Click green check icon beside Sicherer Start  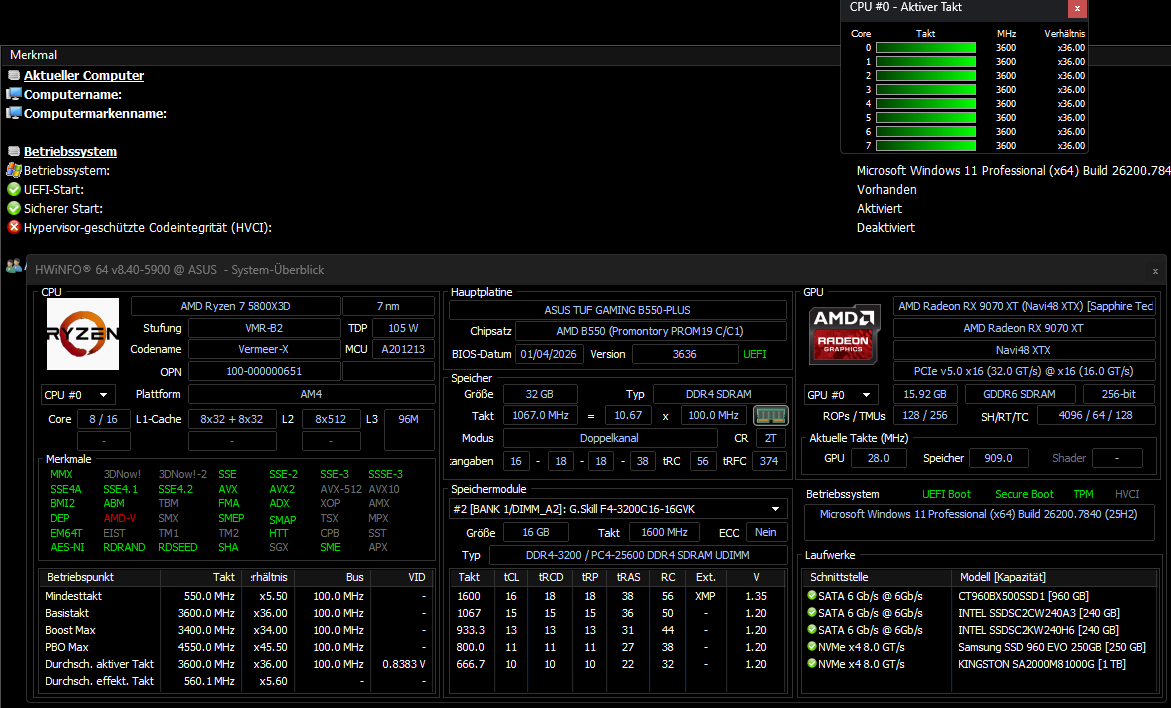coord(13,208)
